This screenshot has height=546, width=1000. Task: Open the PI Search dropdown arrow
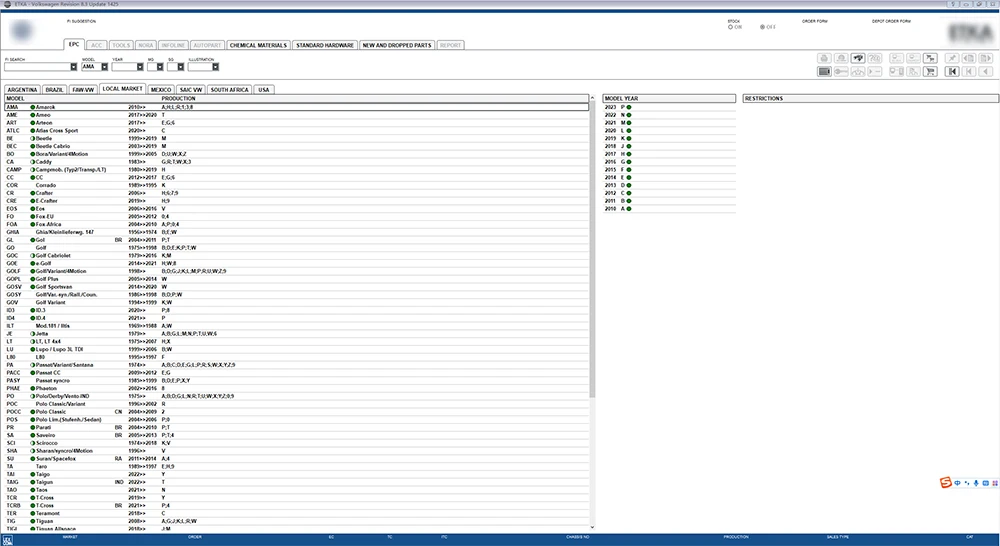click(73, 67)
